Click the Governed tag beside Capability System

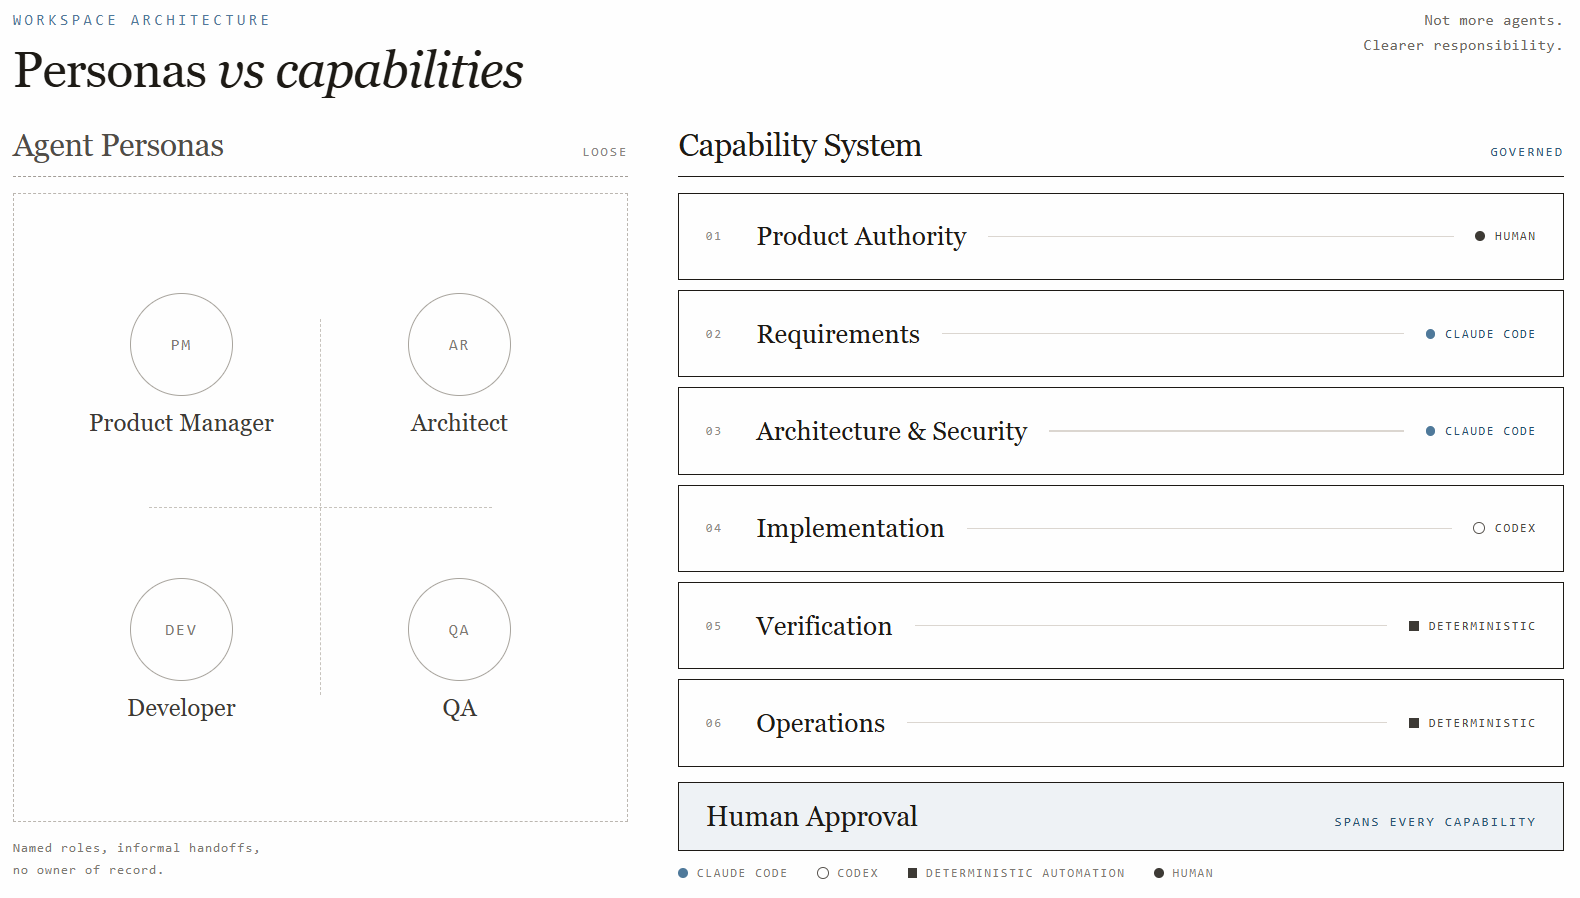[1526, 152]
